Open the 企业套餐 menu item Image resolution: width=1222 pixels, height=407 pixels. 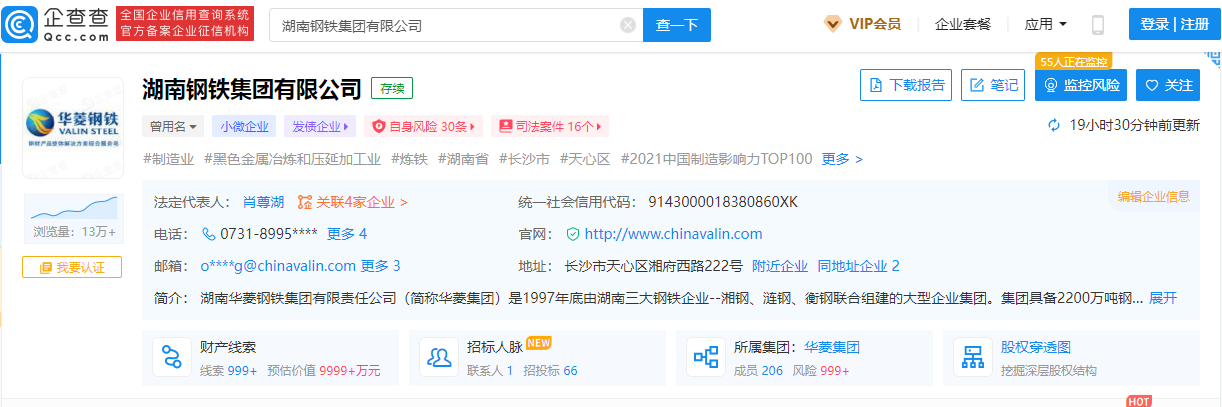tap(962, 24)
